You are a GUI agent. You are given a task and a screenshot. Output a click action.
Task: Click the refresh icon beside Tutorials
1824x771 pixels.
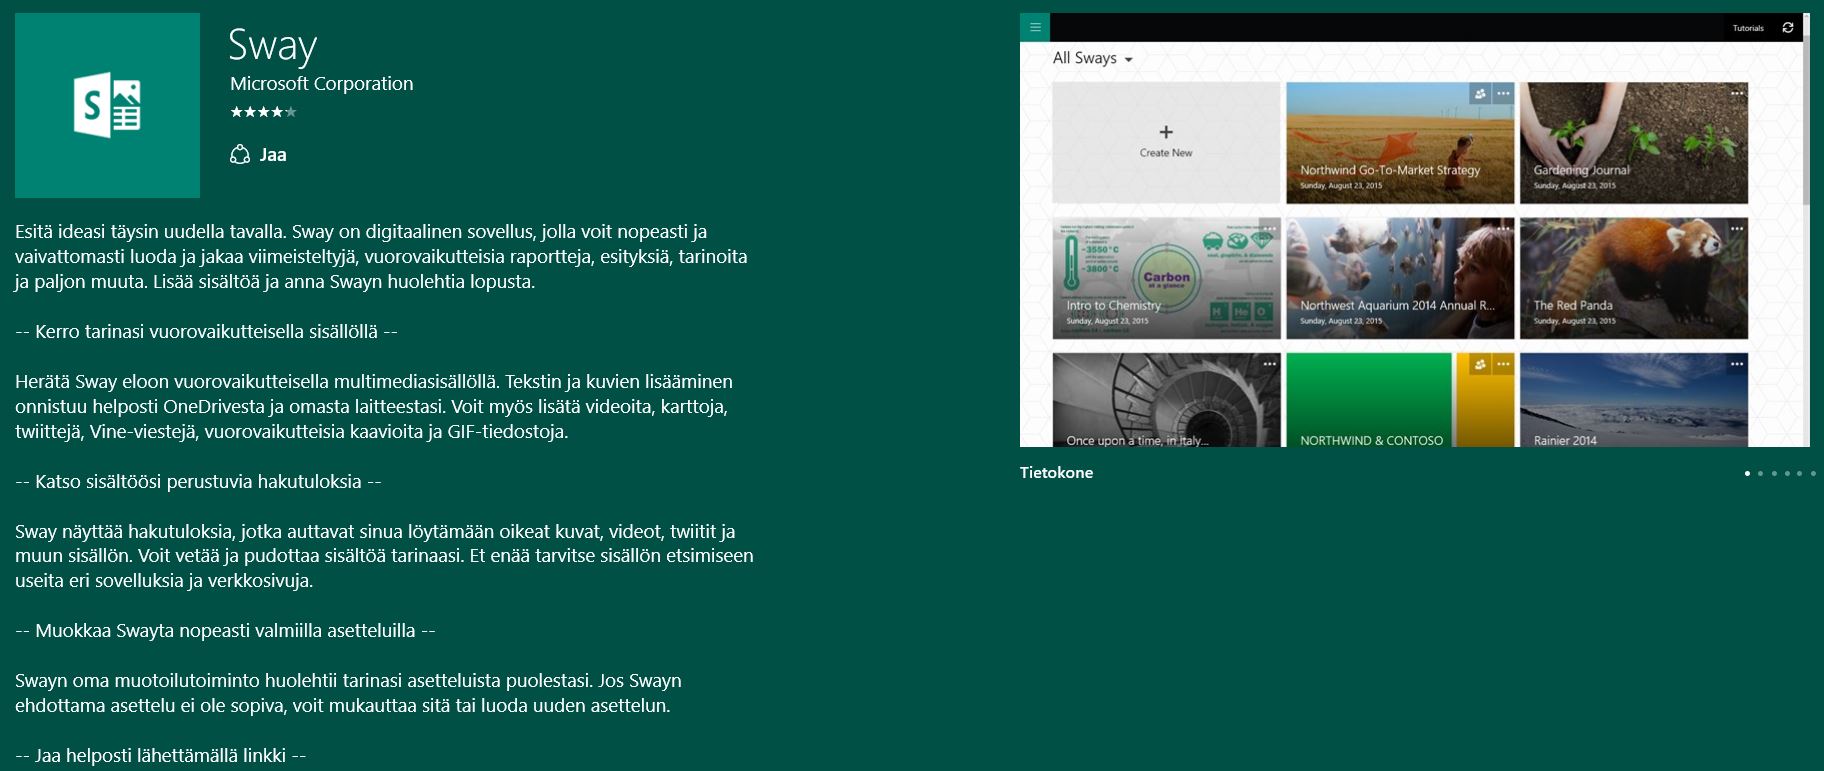coord(1788,28)
